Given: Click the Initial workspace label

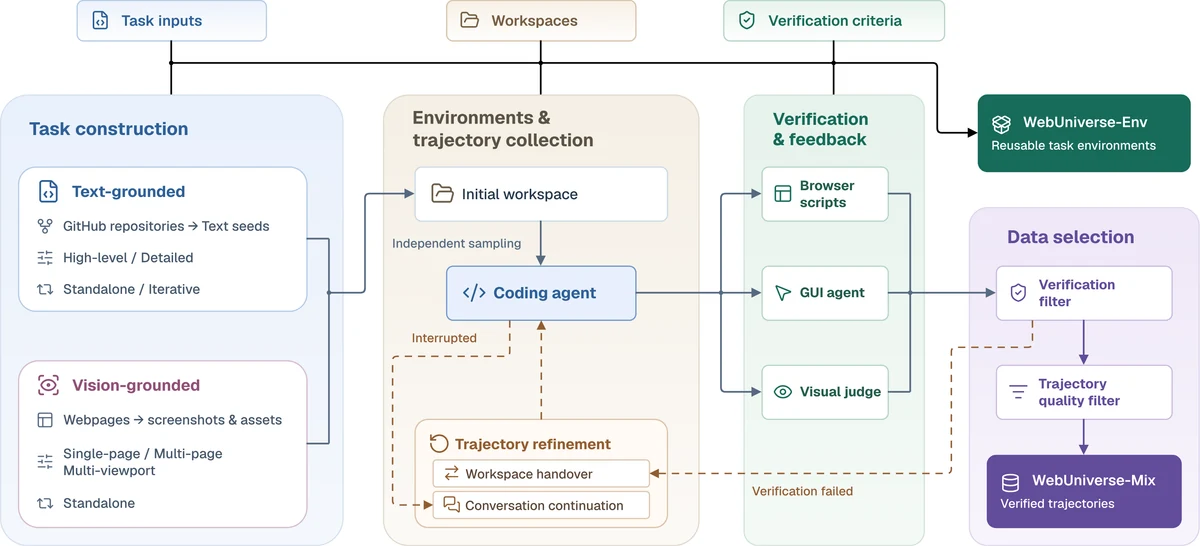Looking at the screenshot, I should click(x=519, y=194).
